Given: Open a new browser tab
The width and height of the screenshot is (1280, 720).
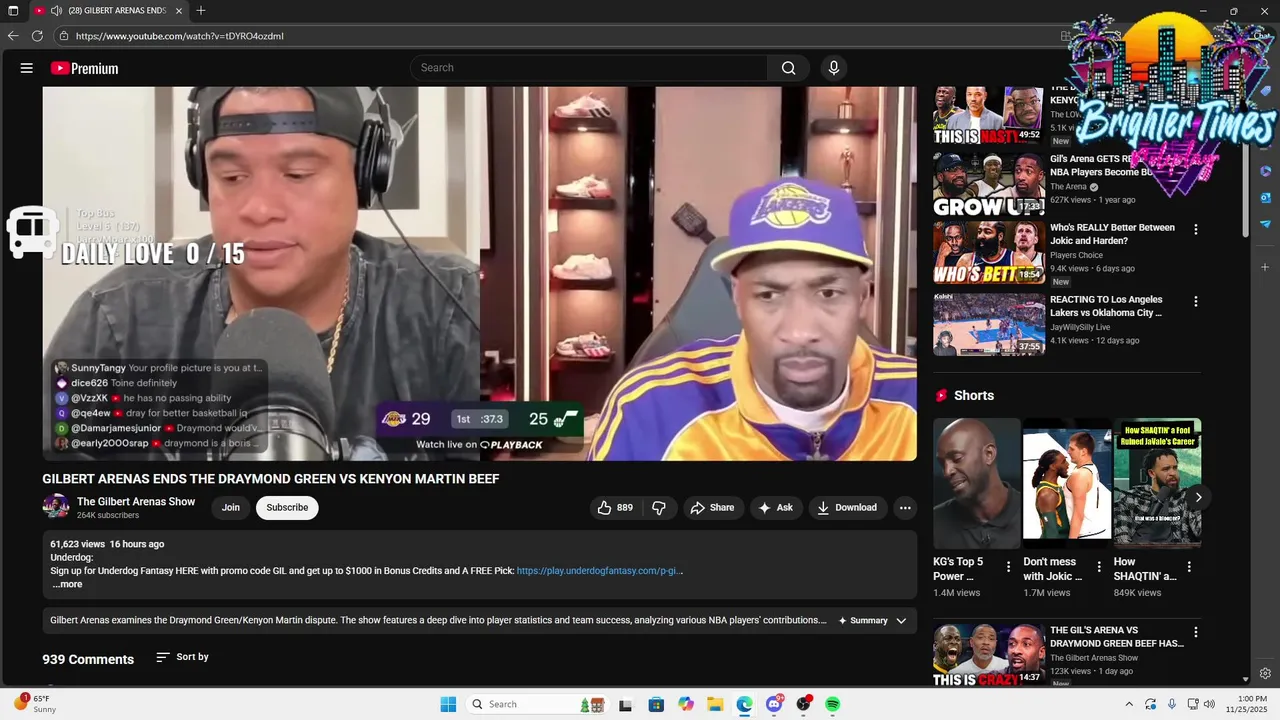Looking at the screenshot, I should pyautogui.click(x=201, y=10).
